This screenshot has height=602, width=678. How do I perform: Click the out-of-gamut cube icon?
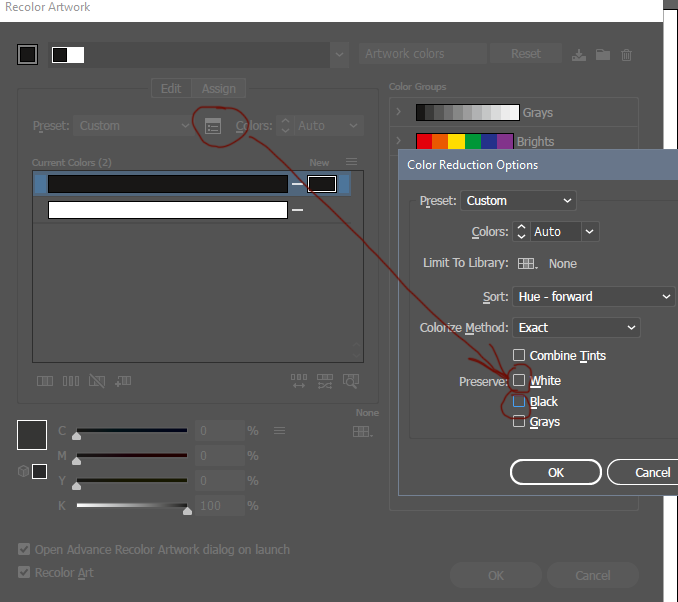[23, 471]
